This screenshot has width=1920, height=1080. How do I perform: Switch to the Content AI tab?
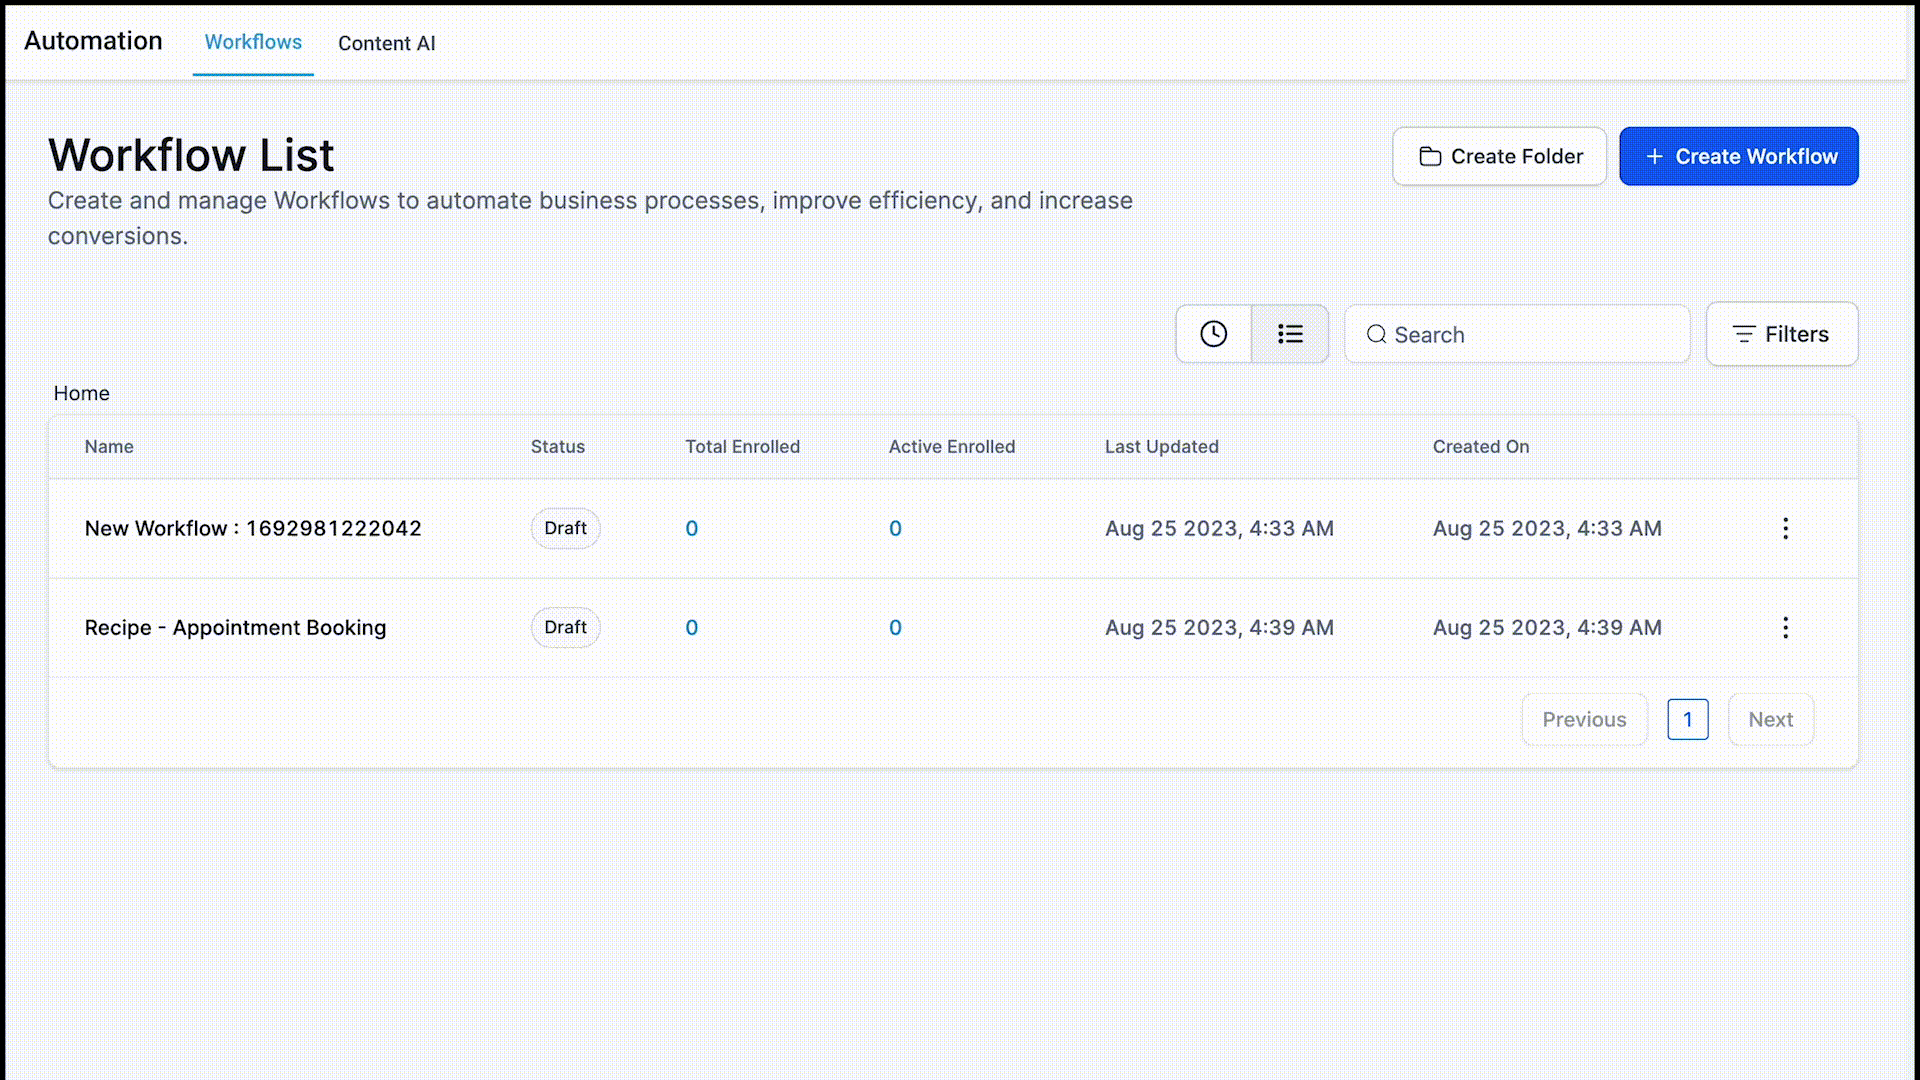[x=386, y=43]
